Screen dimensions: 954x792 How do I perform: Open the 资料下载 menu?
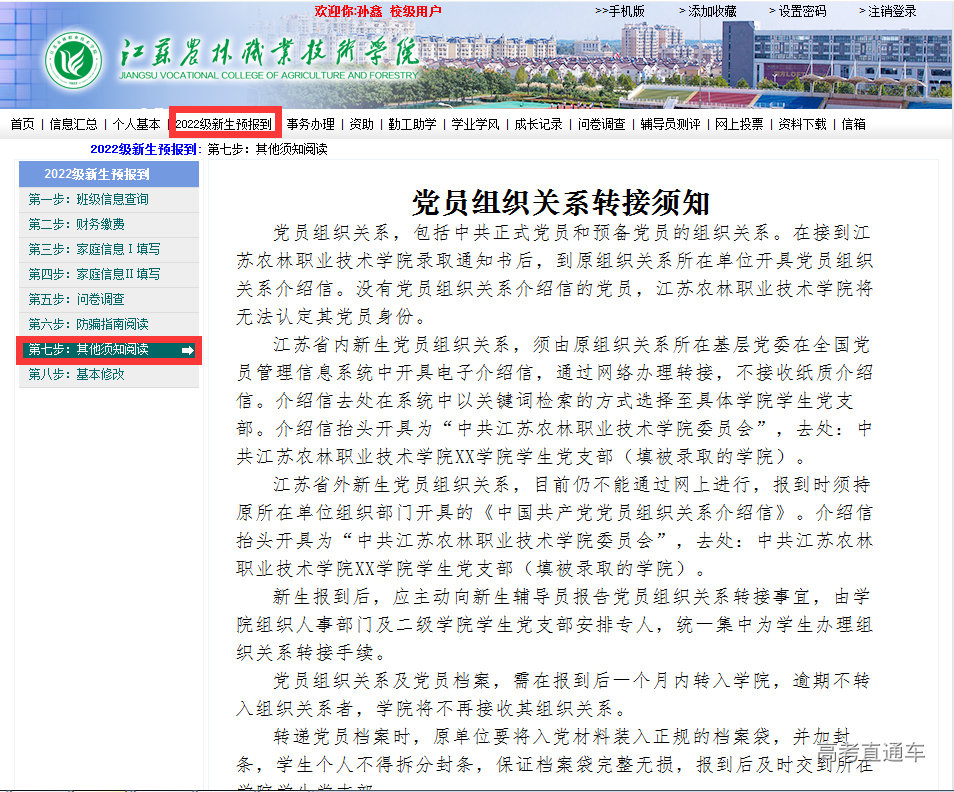pos(802,124)
